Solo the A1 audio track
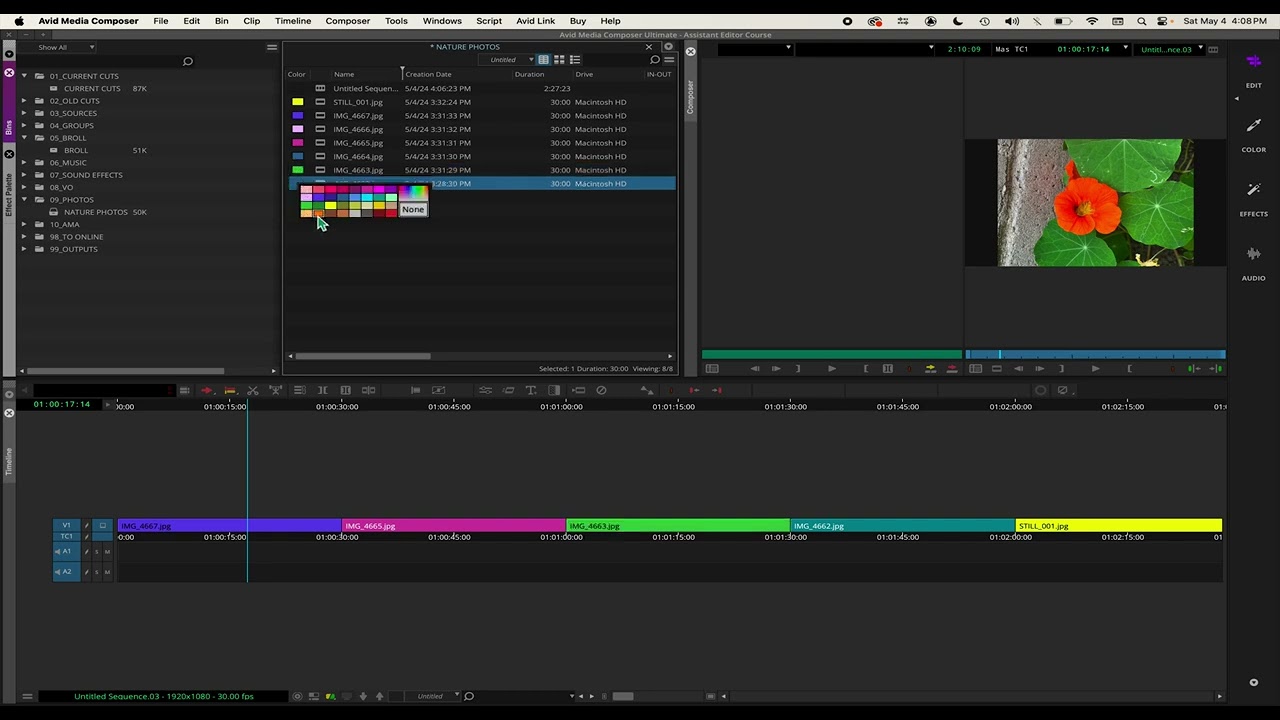Viewport: 1280px width, 720px height. point(97,552)
